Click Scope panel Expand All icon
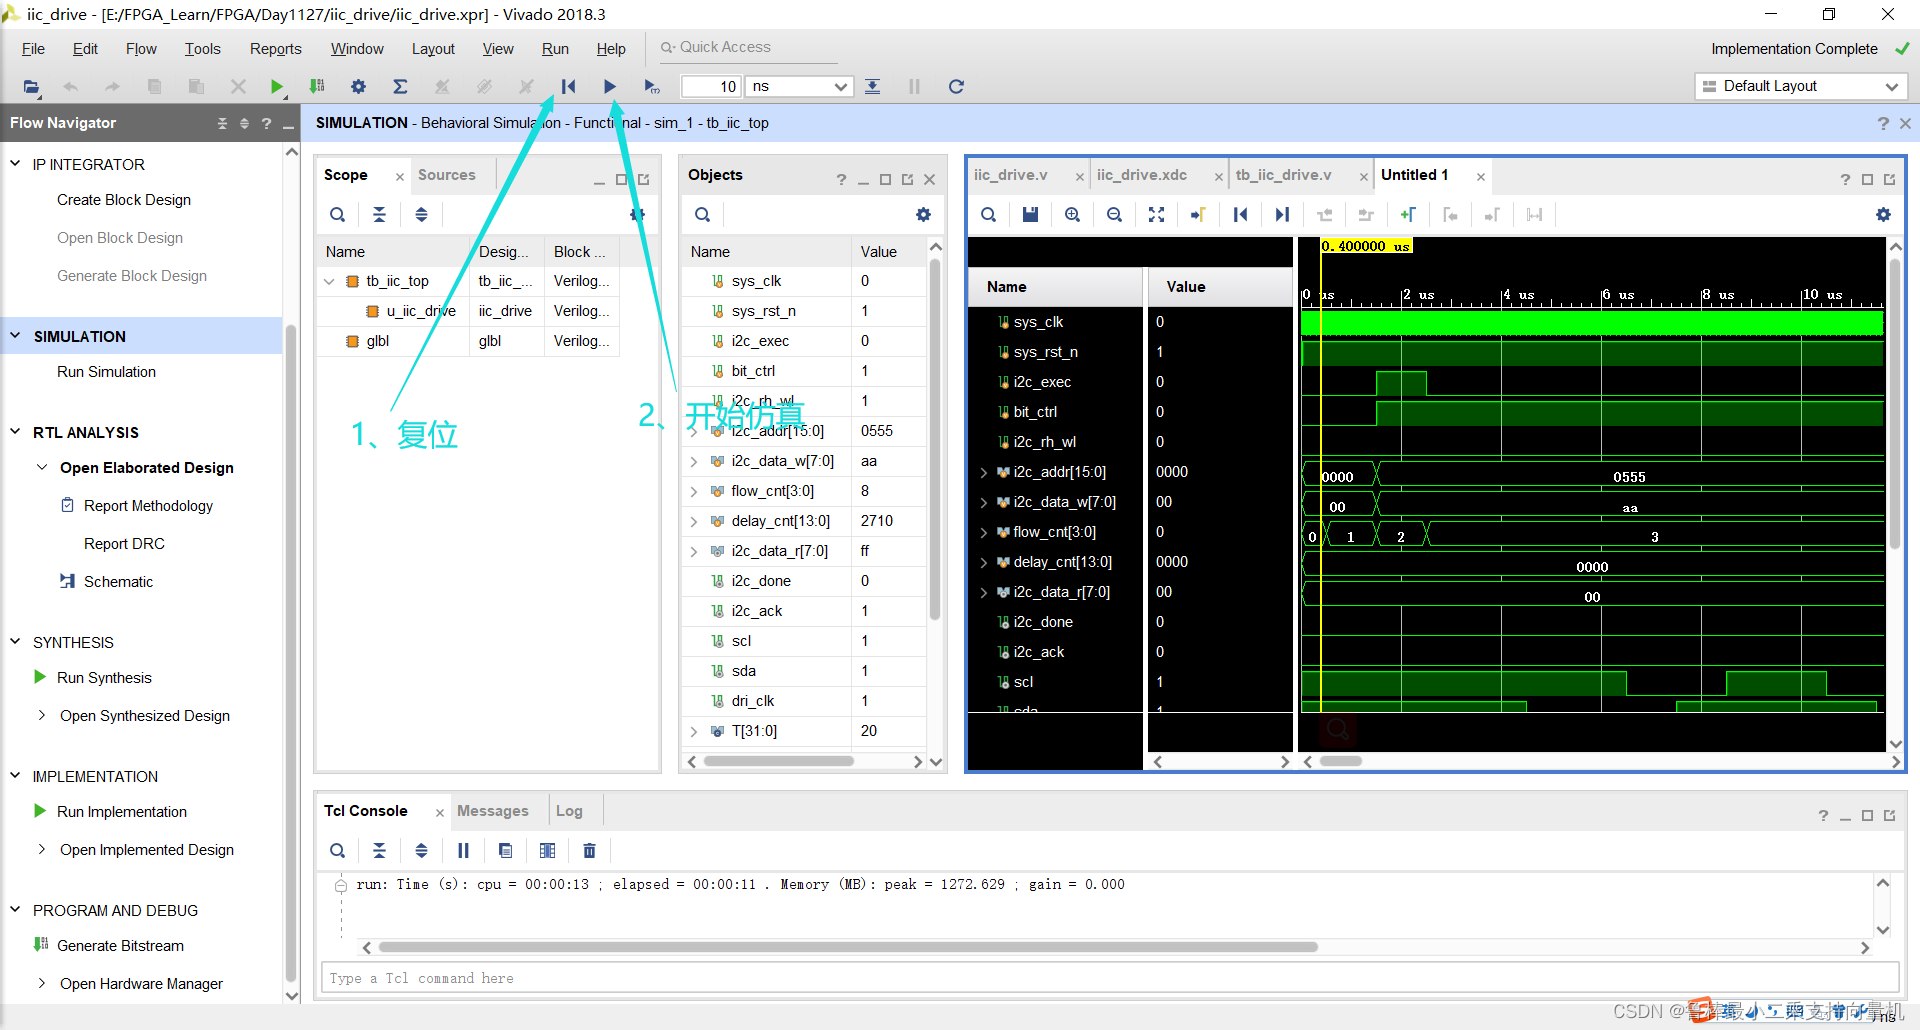Image resolution: width=1920 pixels, height=1030 pixels. [421, 215]
